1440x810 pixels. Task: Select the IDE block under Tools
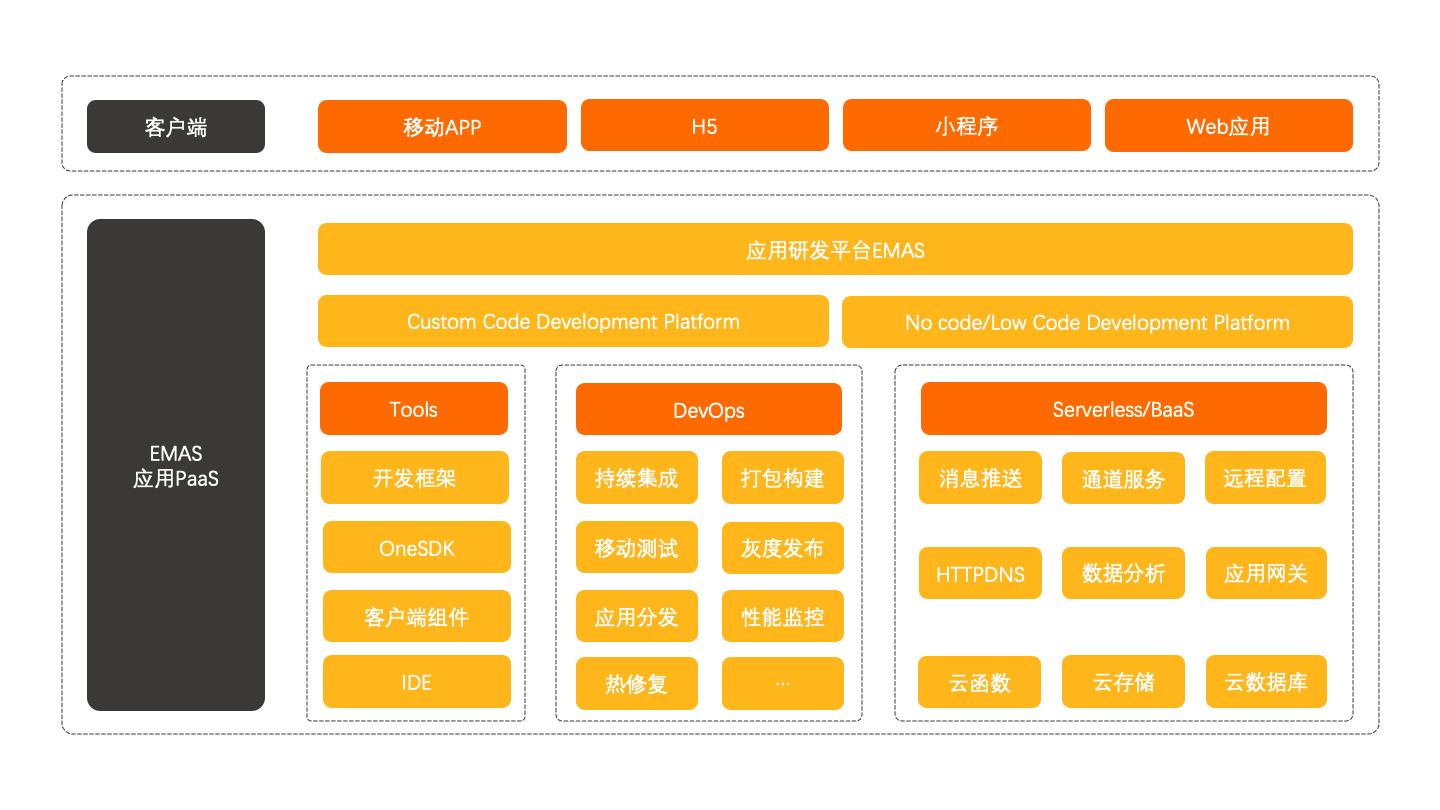coord(416,682)
